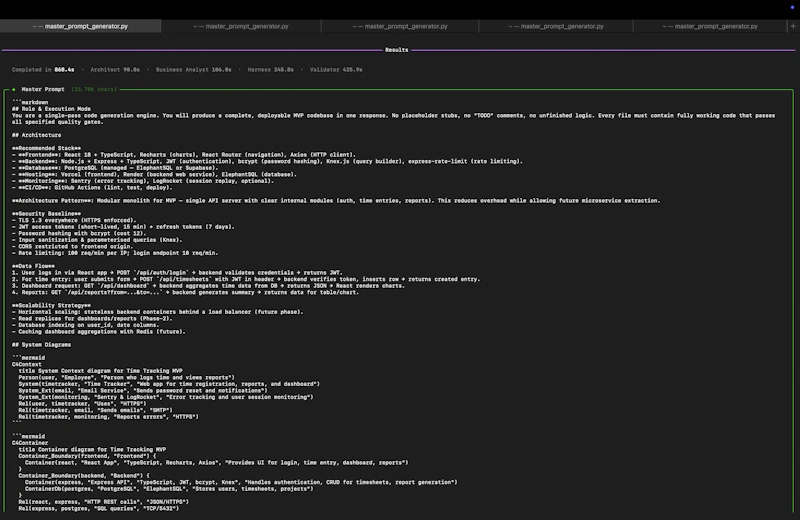Click the 'Harness 245.8s' timing

(270, 69)
